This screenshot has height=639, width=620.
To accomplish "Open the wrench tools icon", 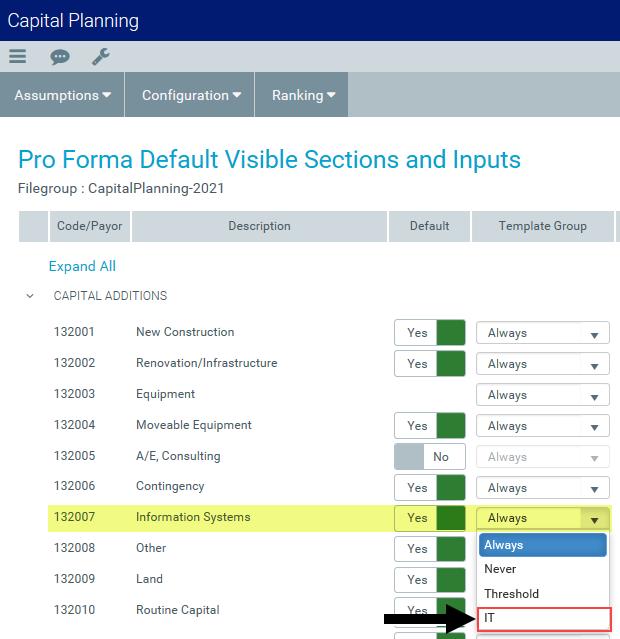I will [101, 57].
